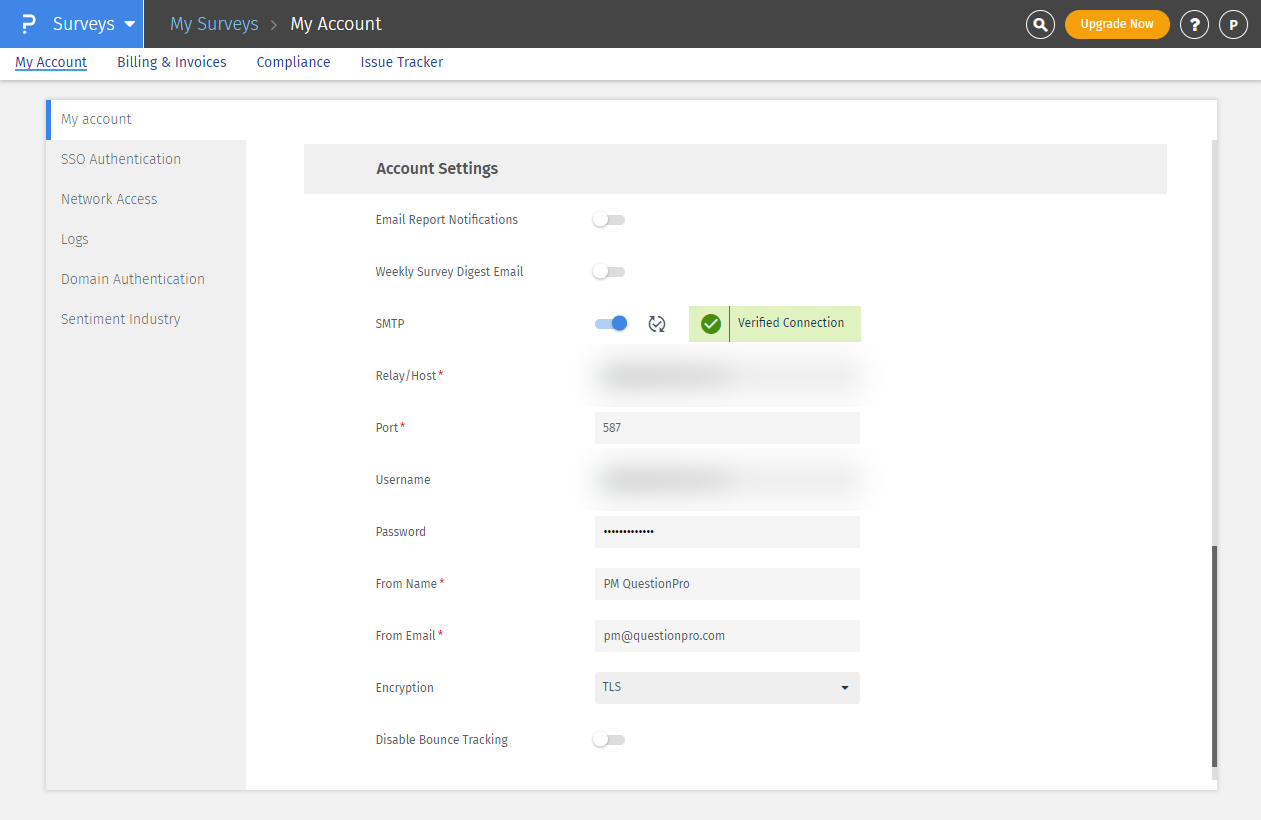Toggle Disable Bounce Tracking switch
1261x820 pixels.
click(608, 740)
